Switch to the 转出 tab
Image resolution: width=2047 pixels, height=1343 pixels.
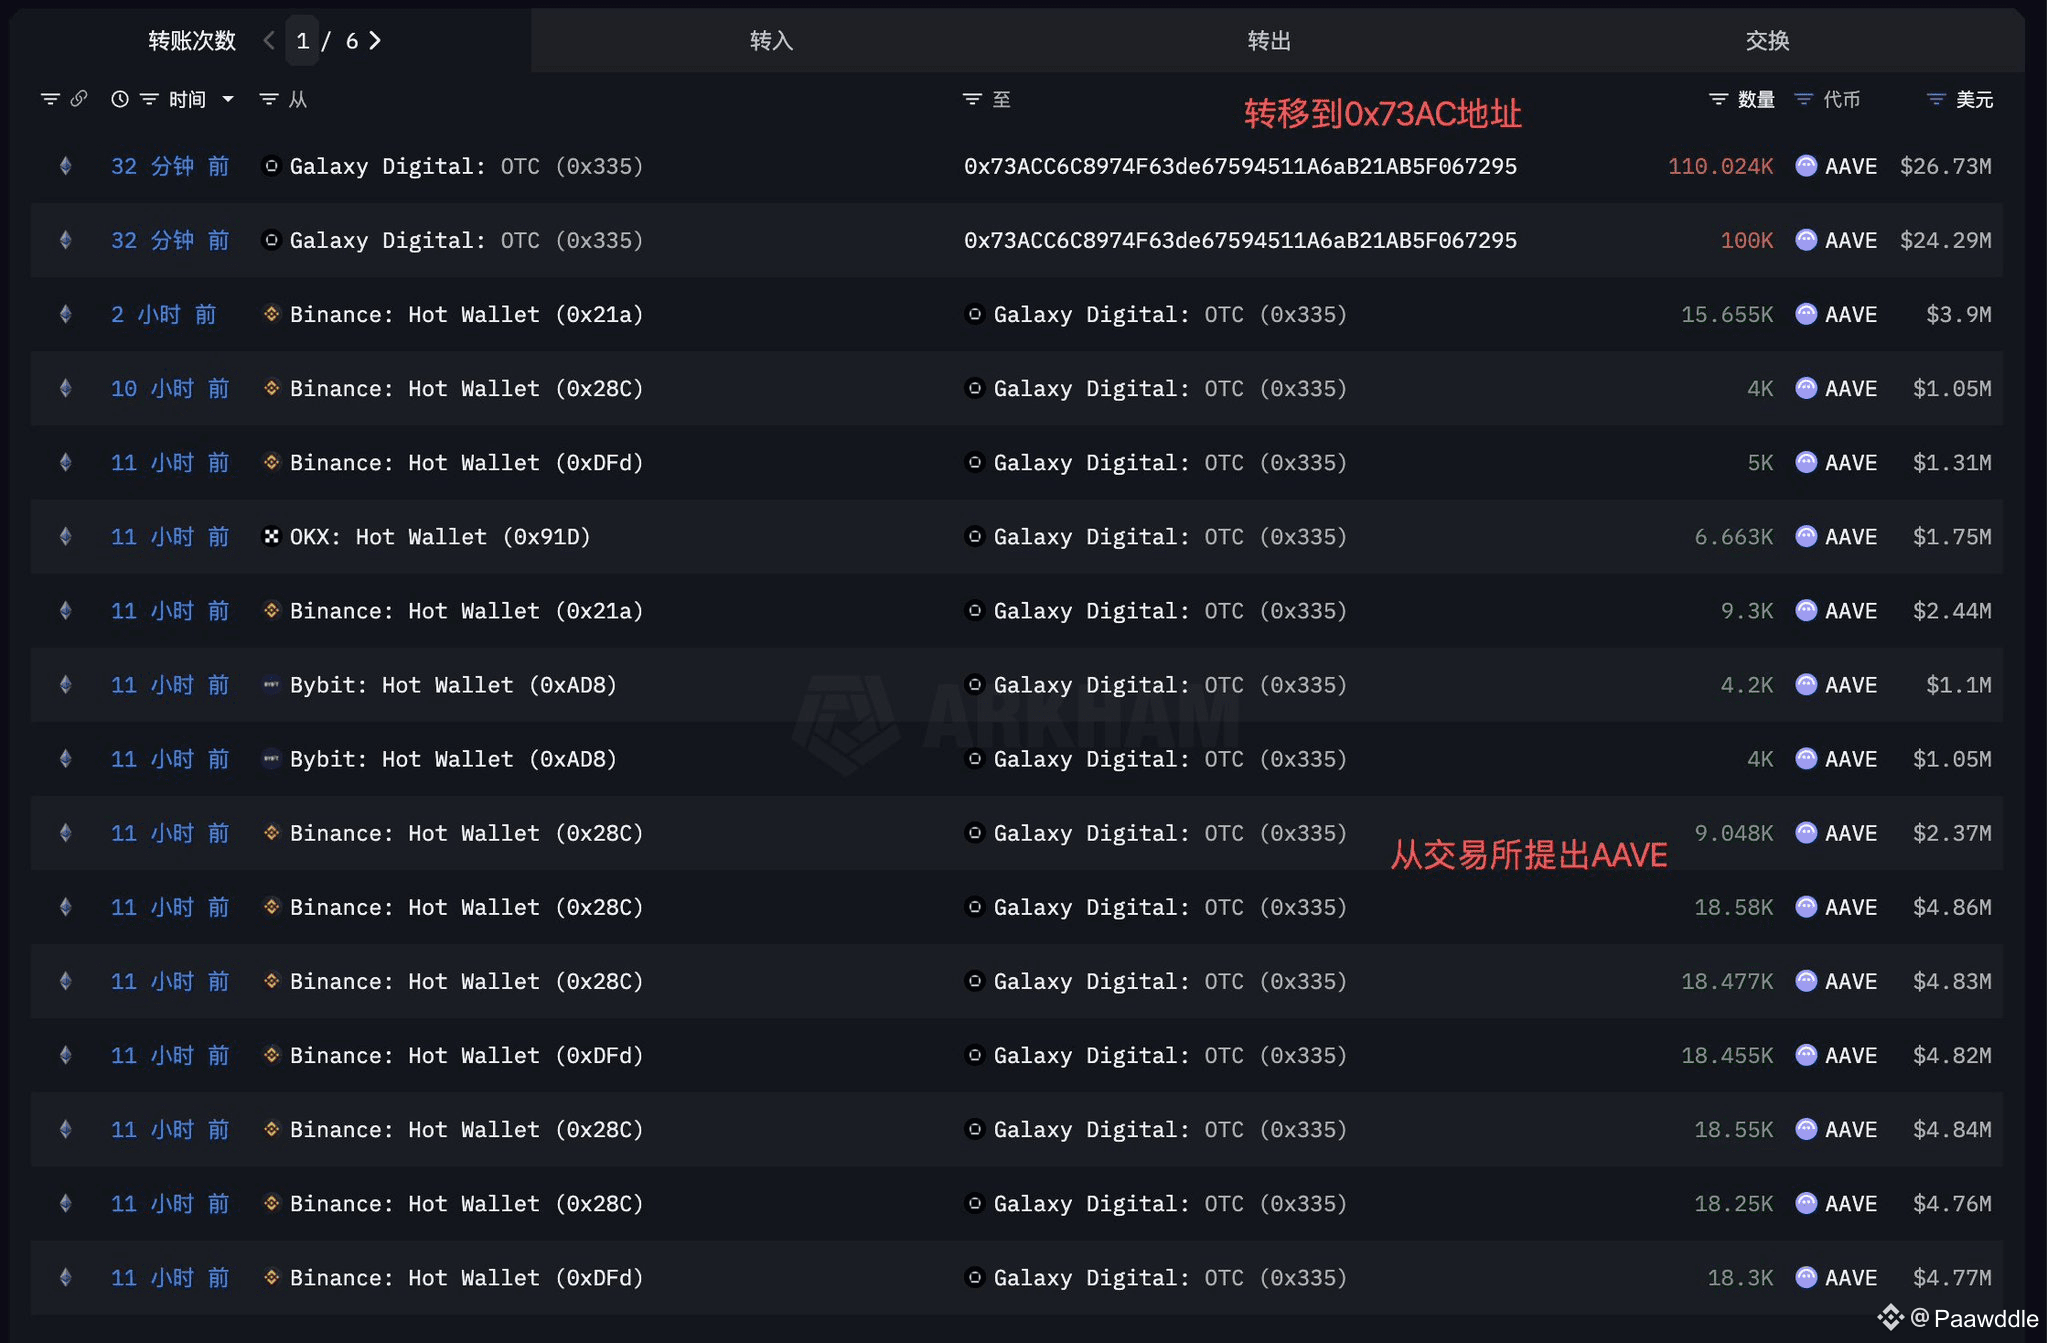[1269, 41]
